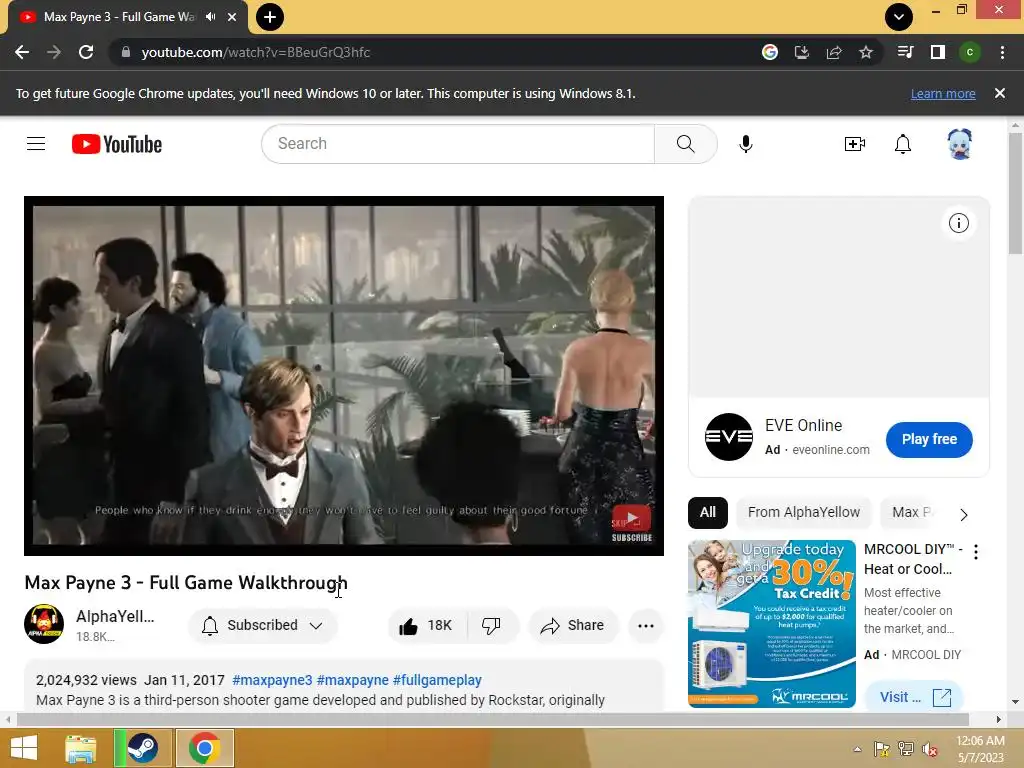Open MRCOOL DIY ad title
This screenshot has width=1024, height=768.
[912, 559]
